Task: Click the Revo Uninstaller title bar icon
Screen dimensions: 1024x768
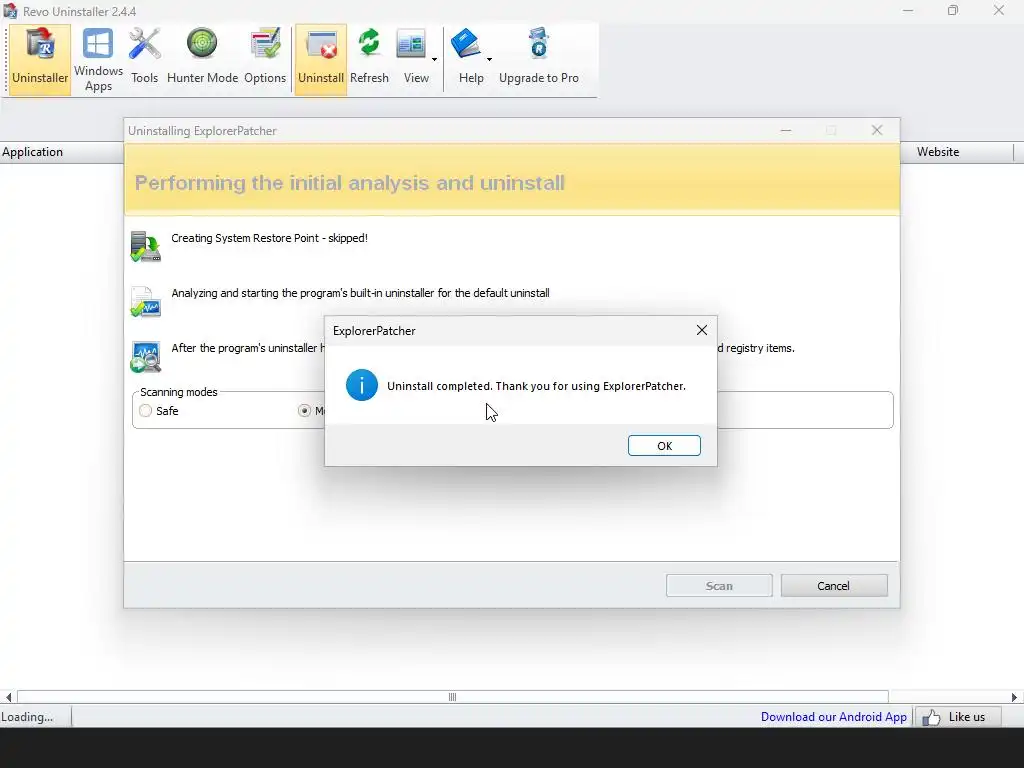Action: coord(10,11)
